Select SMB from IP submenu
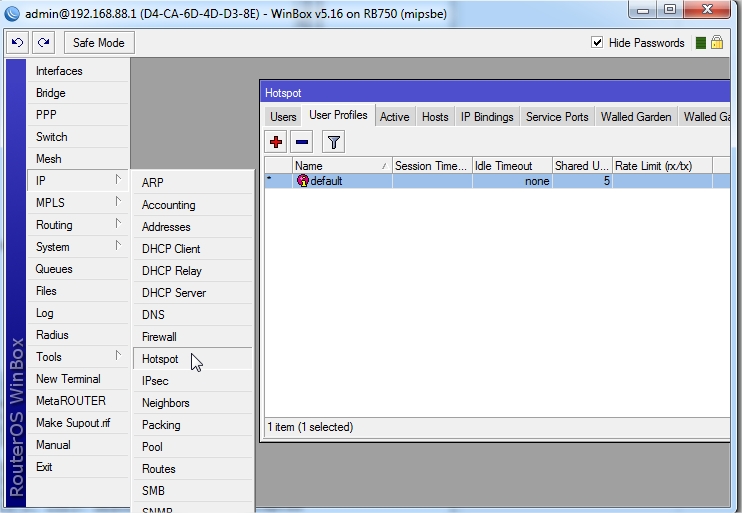 (193, 491)
